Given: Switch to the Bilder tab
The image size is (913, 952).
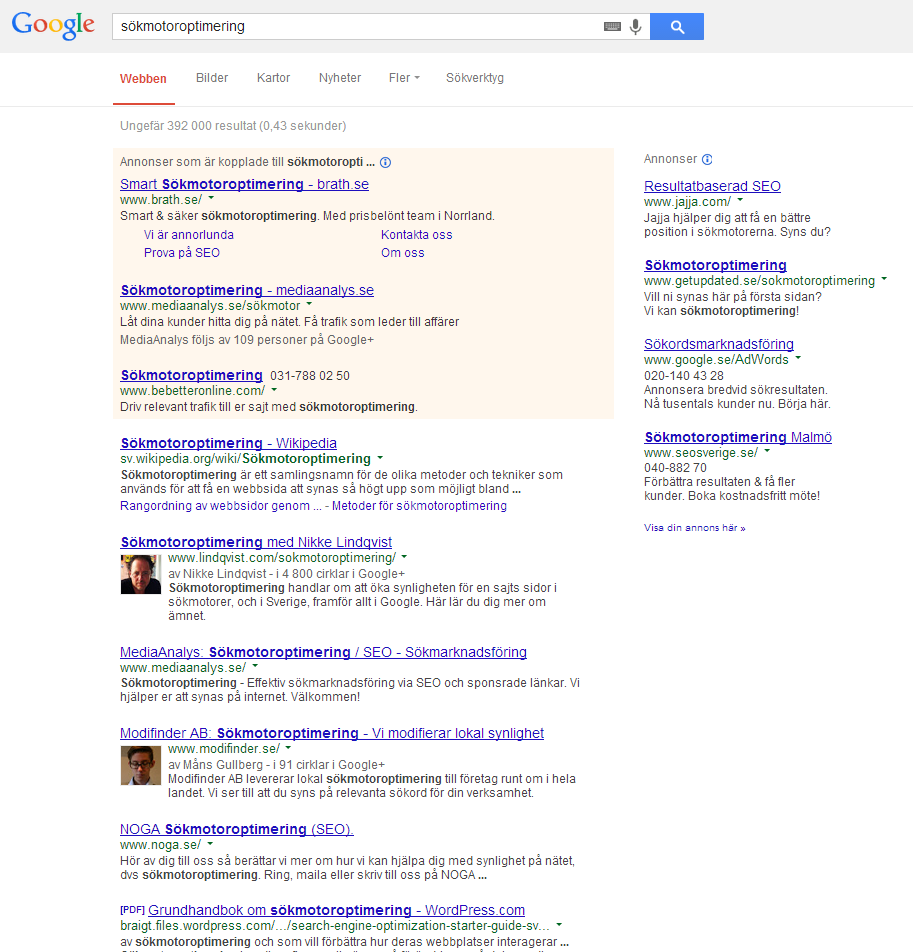Looking at the screenshot, I should [212, 78].
